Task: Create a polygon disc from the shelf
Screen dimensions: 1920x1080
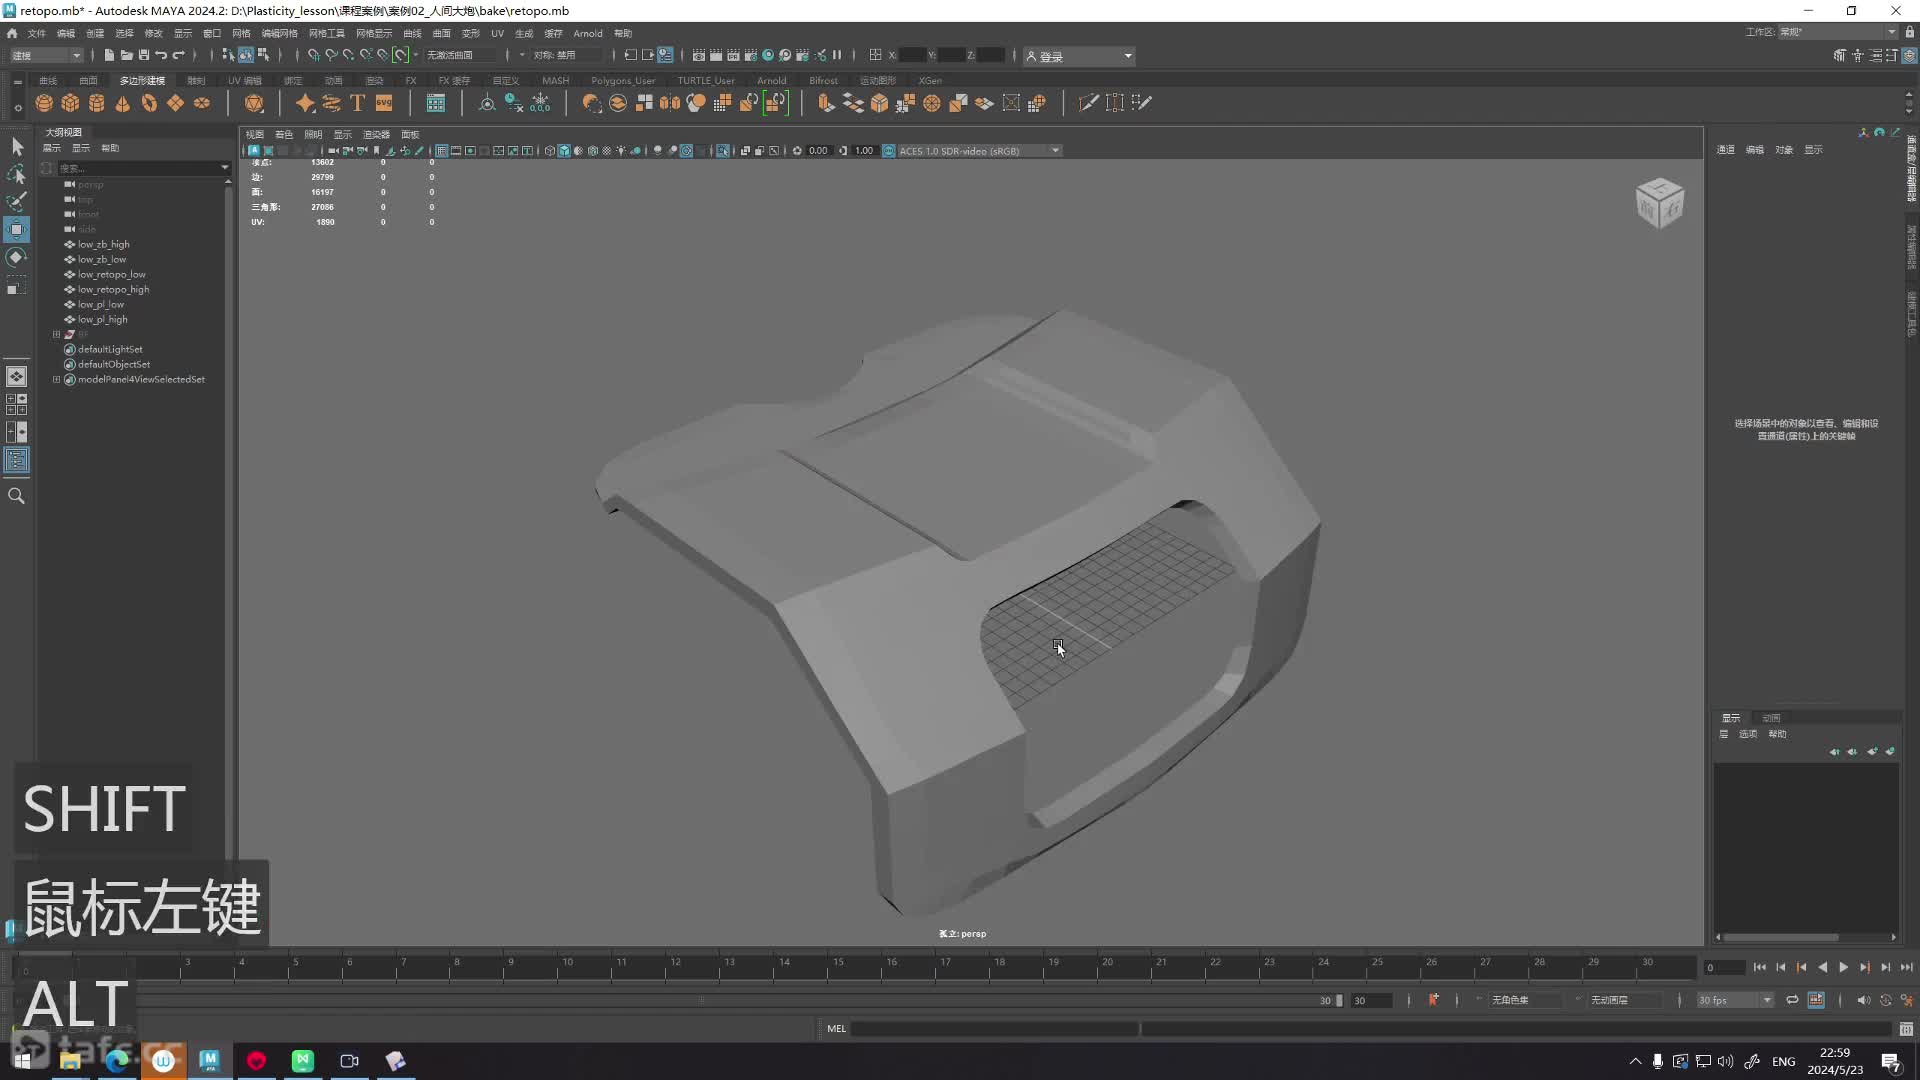Action: click(x=202, y=103)
